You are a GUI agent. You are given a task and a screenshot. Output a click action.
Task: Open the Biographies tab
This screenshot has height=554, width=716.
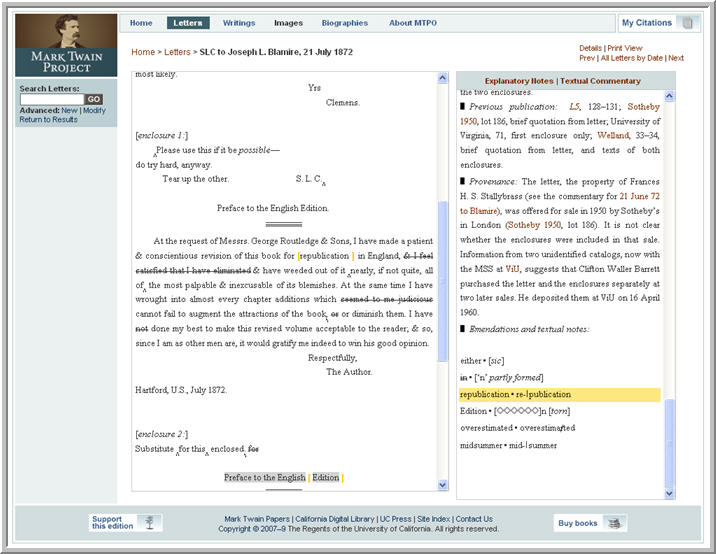pyautogui.click(x=345, y=23)
